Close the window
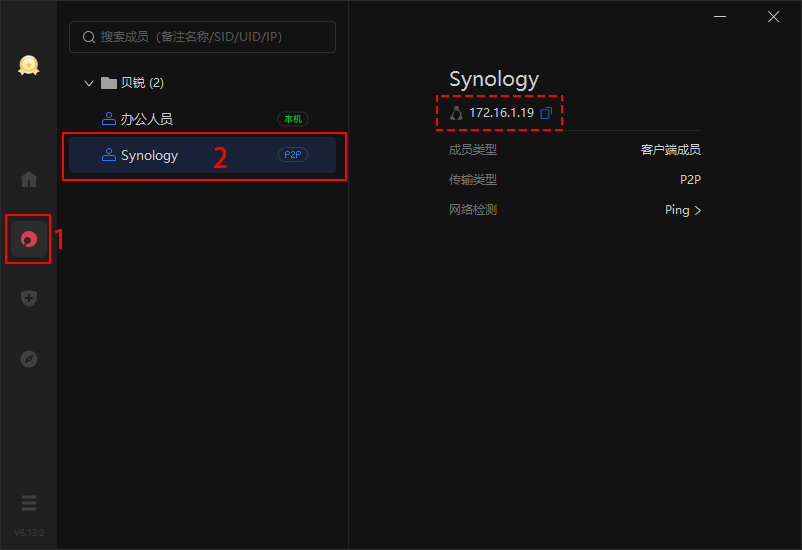802x550 pixels. (773, 17)
